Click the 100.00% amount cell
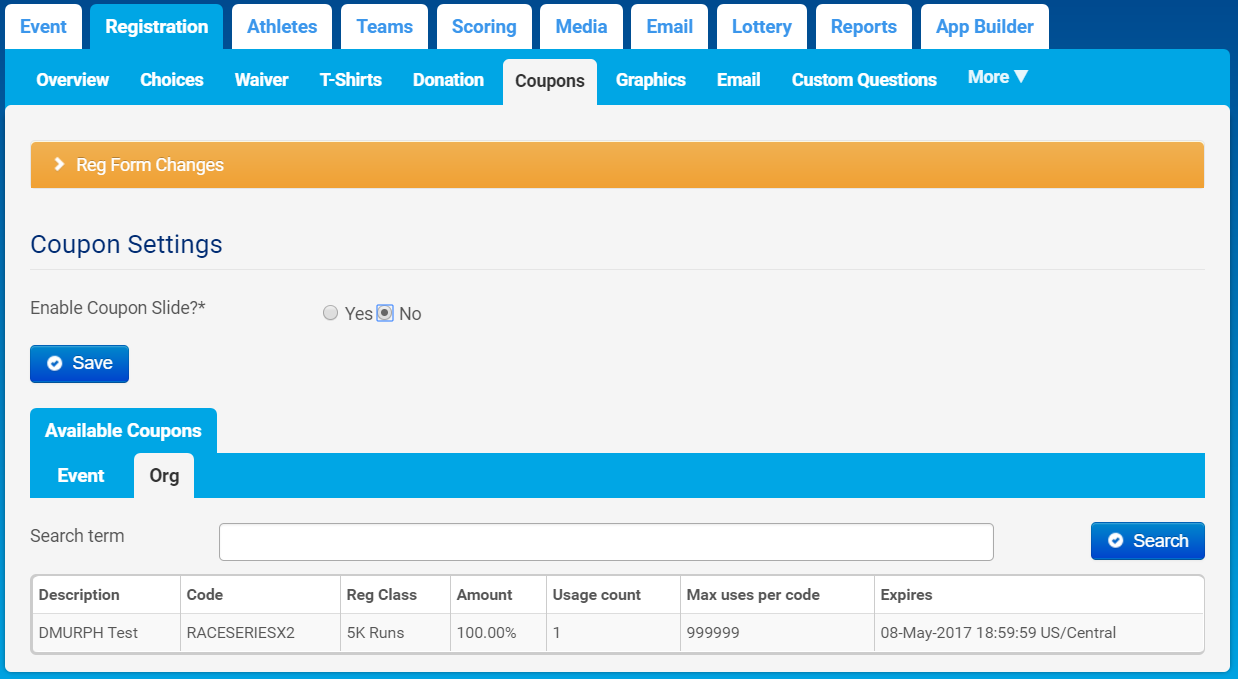Image resolution: width=1238 pixels, height=679 pixels. pyautogui.click(x=498, y=633)
